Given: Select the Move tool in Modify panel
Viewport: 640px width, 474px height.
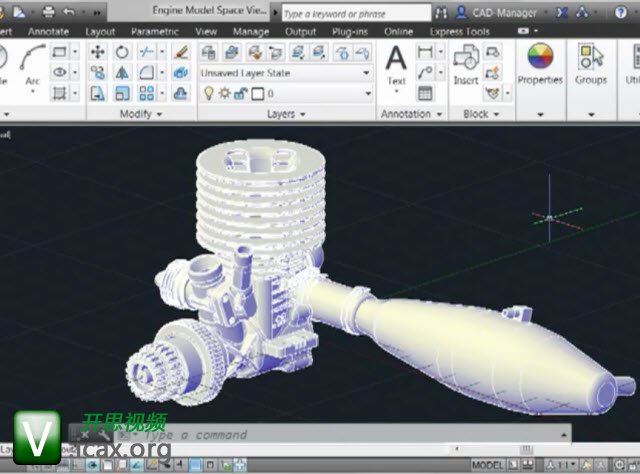Looking at the screenshot, I should click(98, 52).
